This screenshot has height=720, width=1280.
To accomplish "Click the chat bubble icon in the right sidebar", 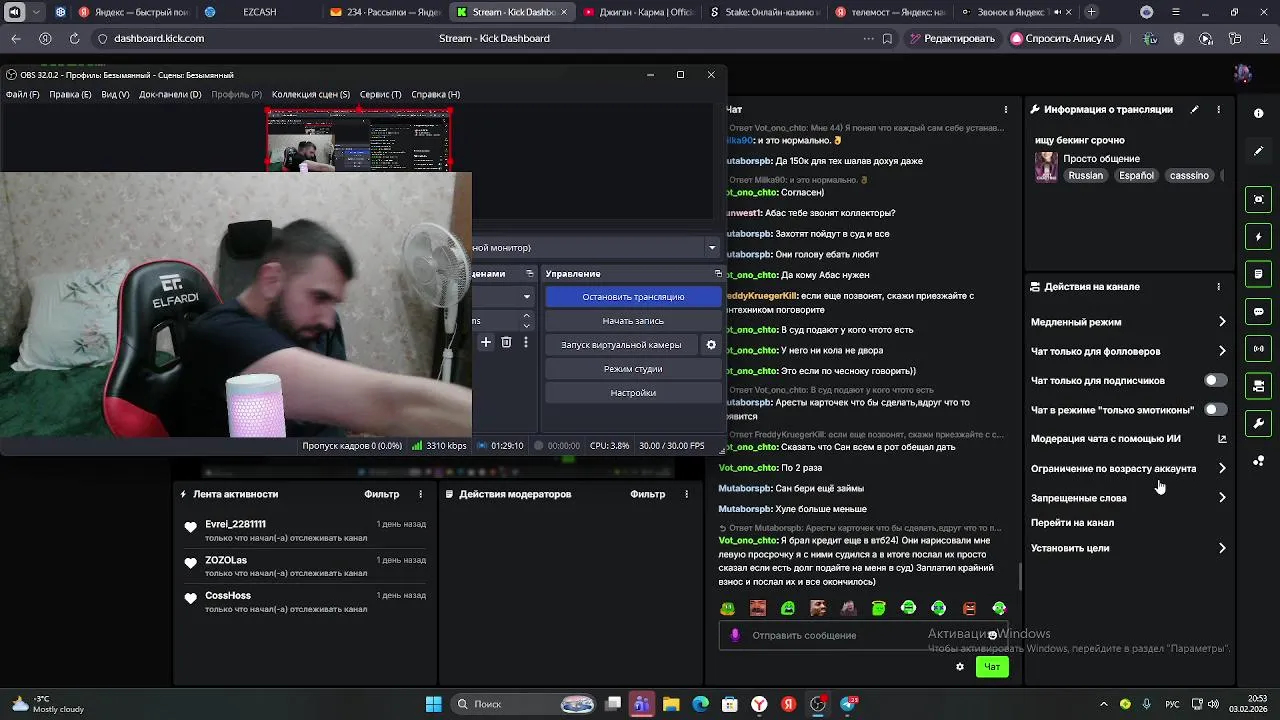I will [1259, 311].
